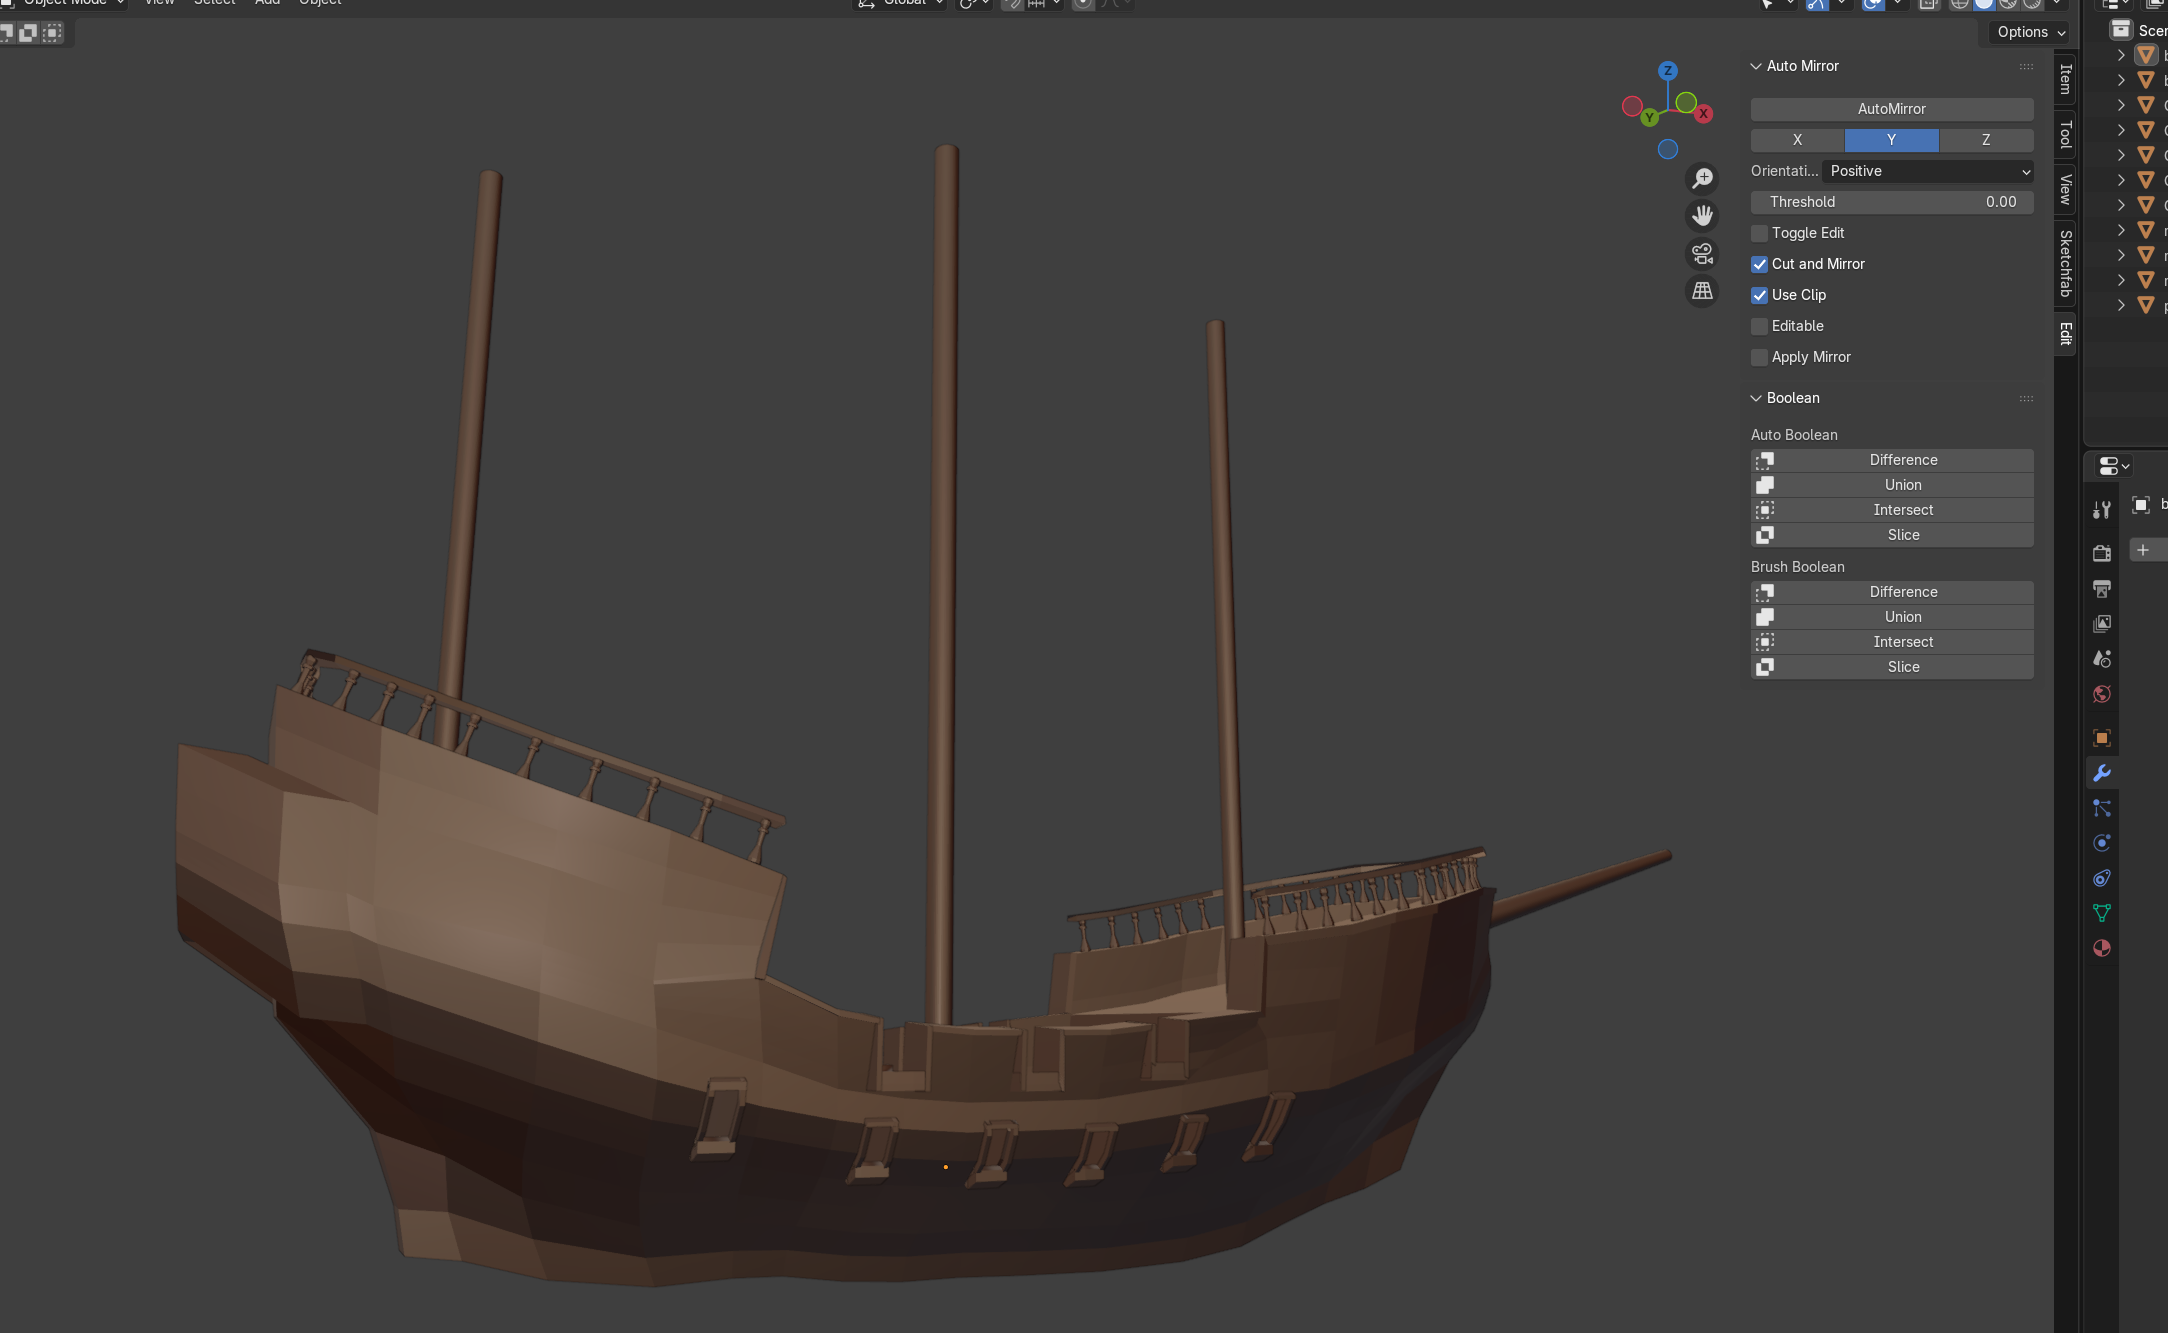2168x1333 pixels.
Task: Switch to the Item sidebar tab
Action: 2065,80
